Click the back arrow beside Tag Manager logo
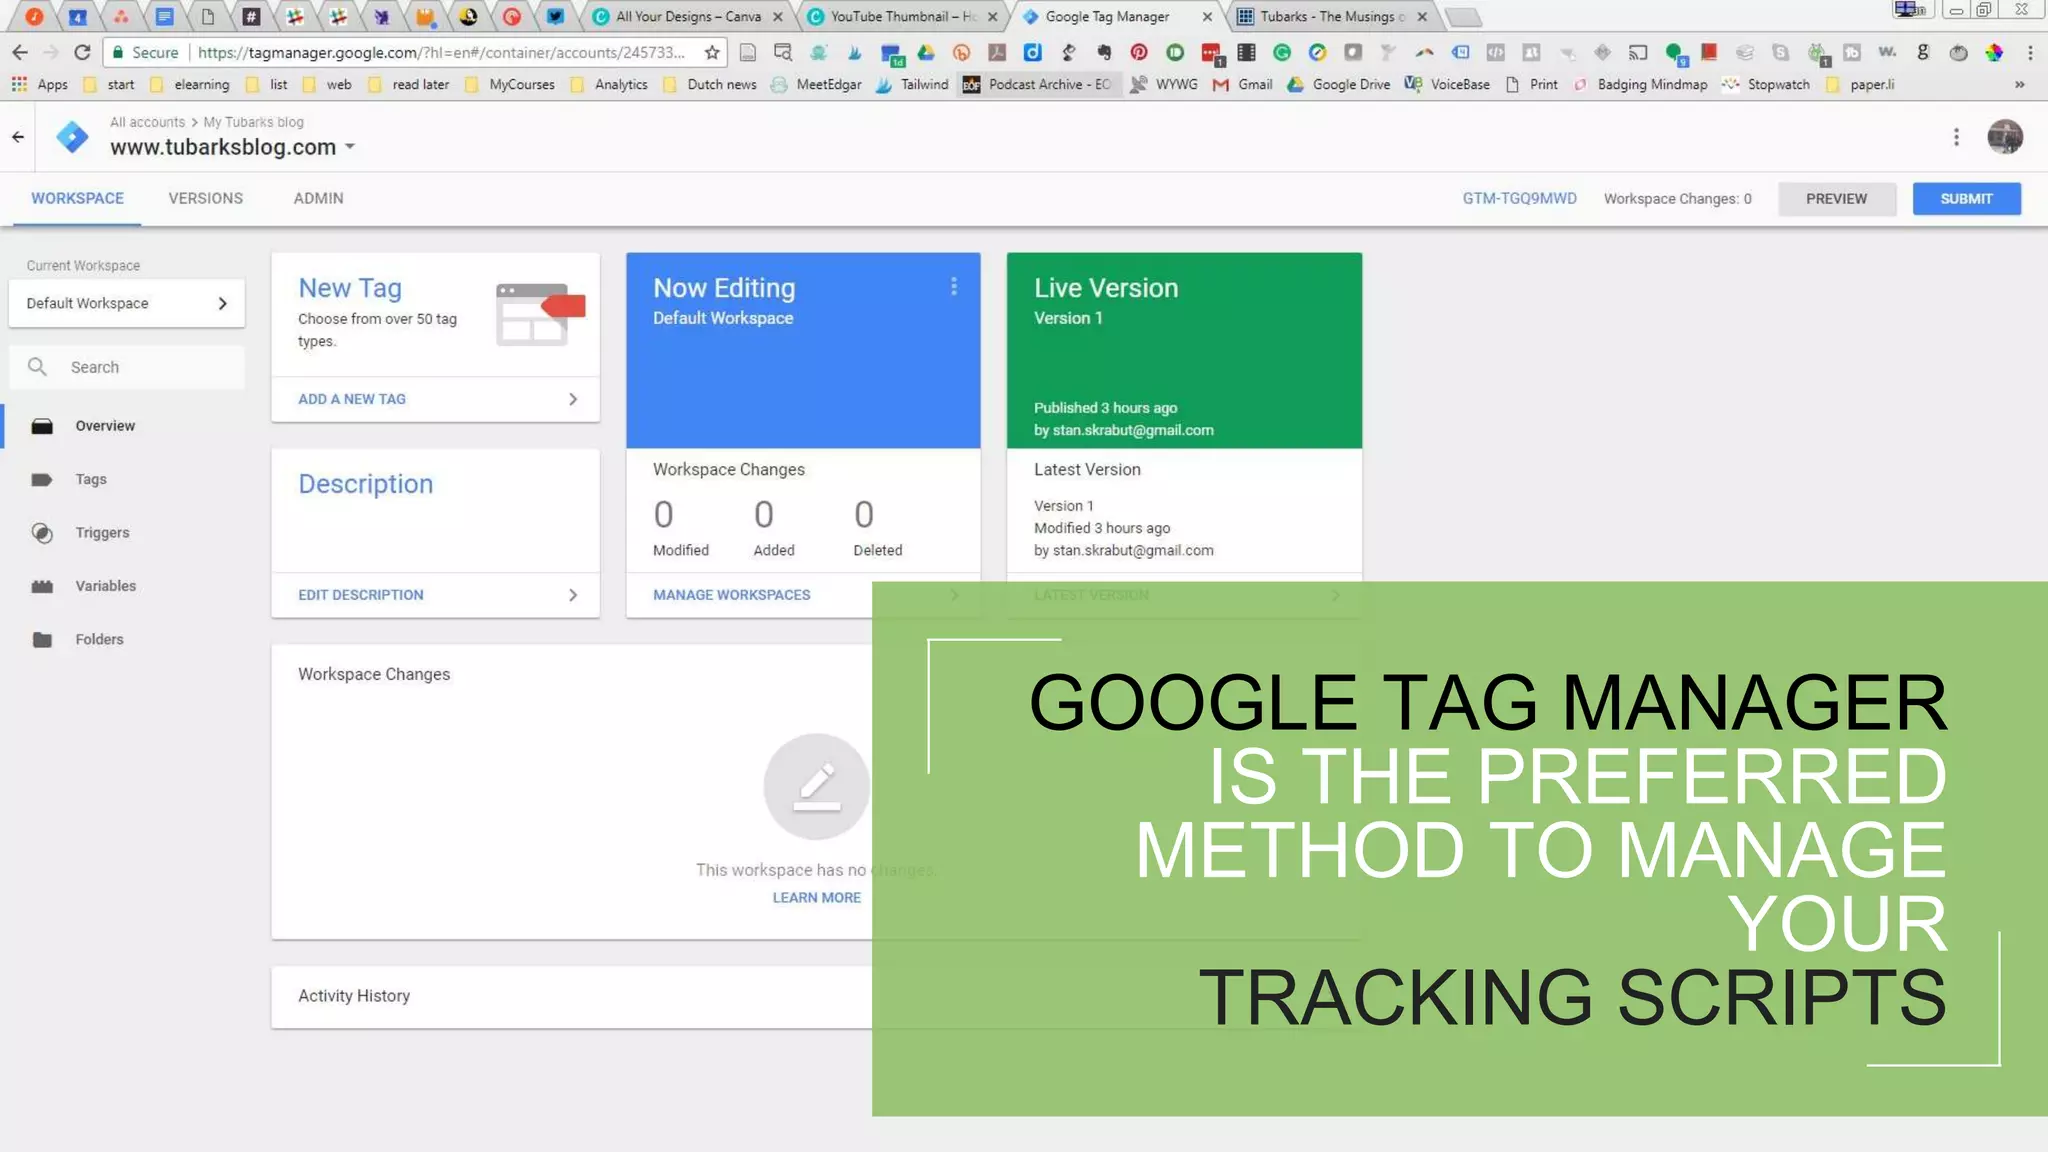Image resolution: width=2048 pixels, height=1152 pixels. click(18, 137)
